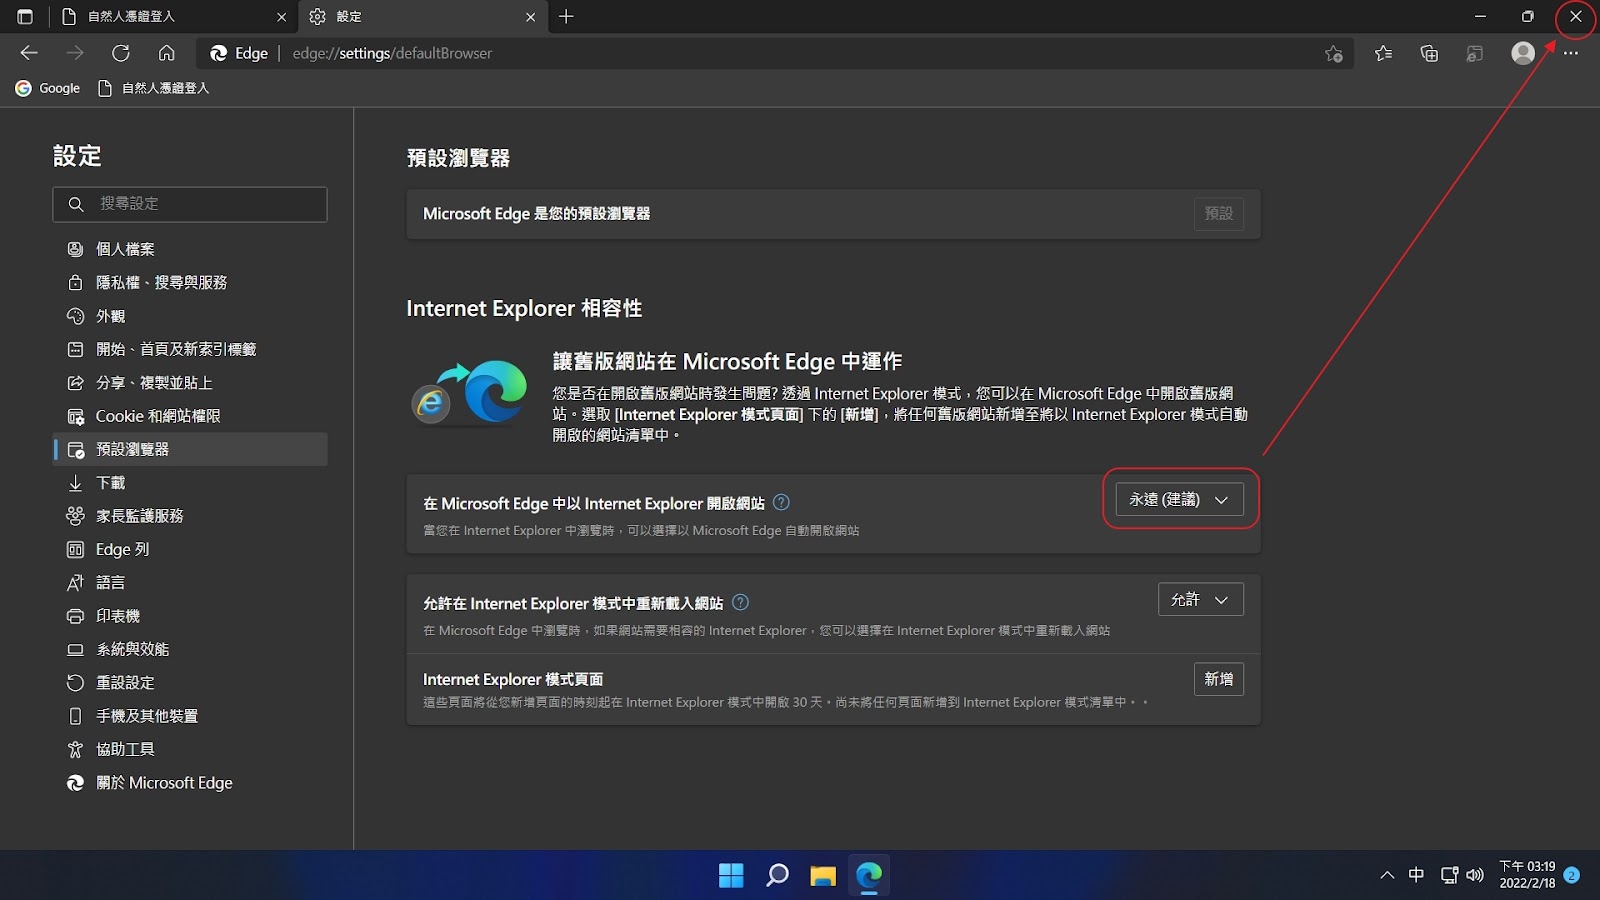Open the volume tray icon
1600x900 pixels.
(1475, 875)
